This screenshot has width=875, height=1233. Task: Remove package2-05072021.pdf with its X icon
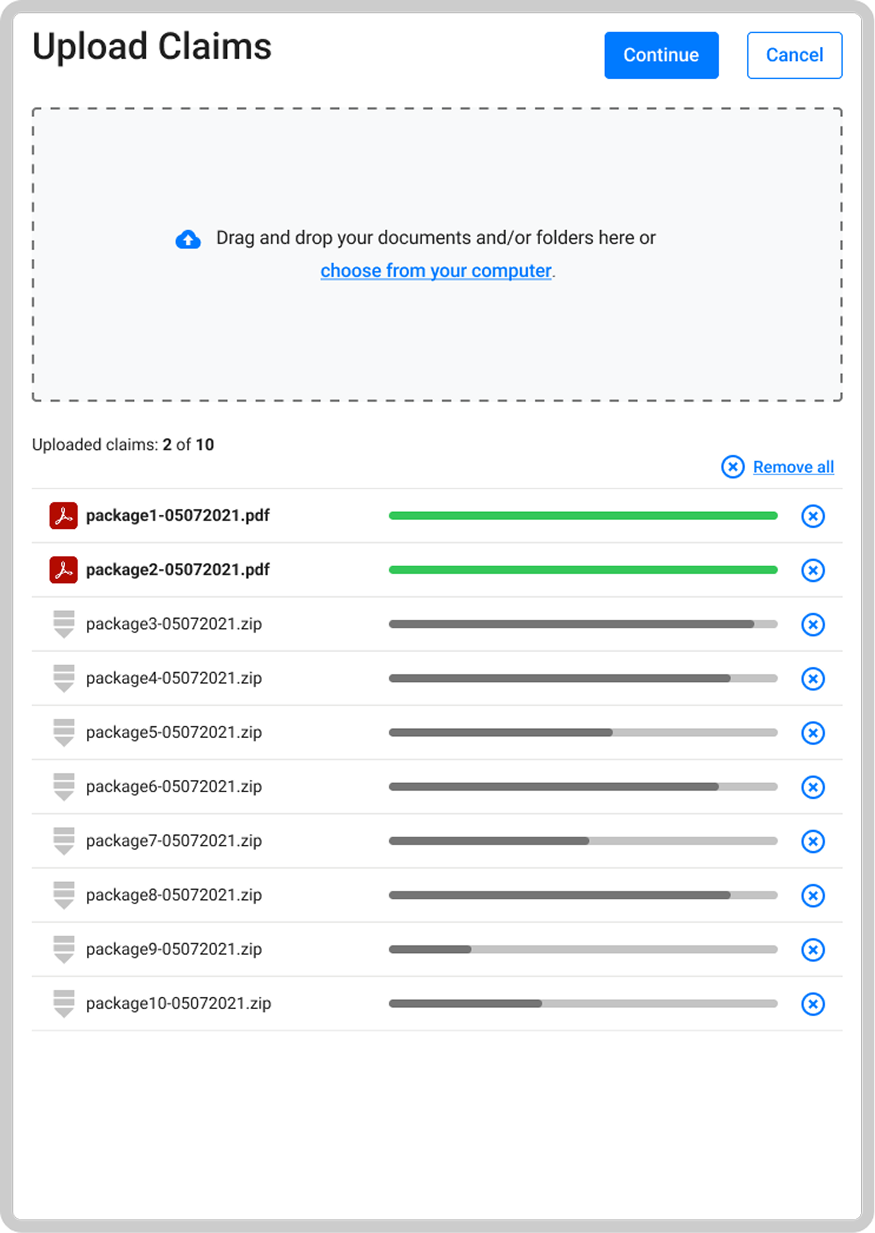tap(813, 570)
